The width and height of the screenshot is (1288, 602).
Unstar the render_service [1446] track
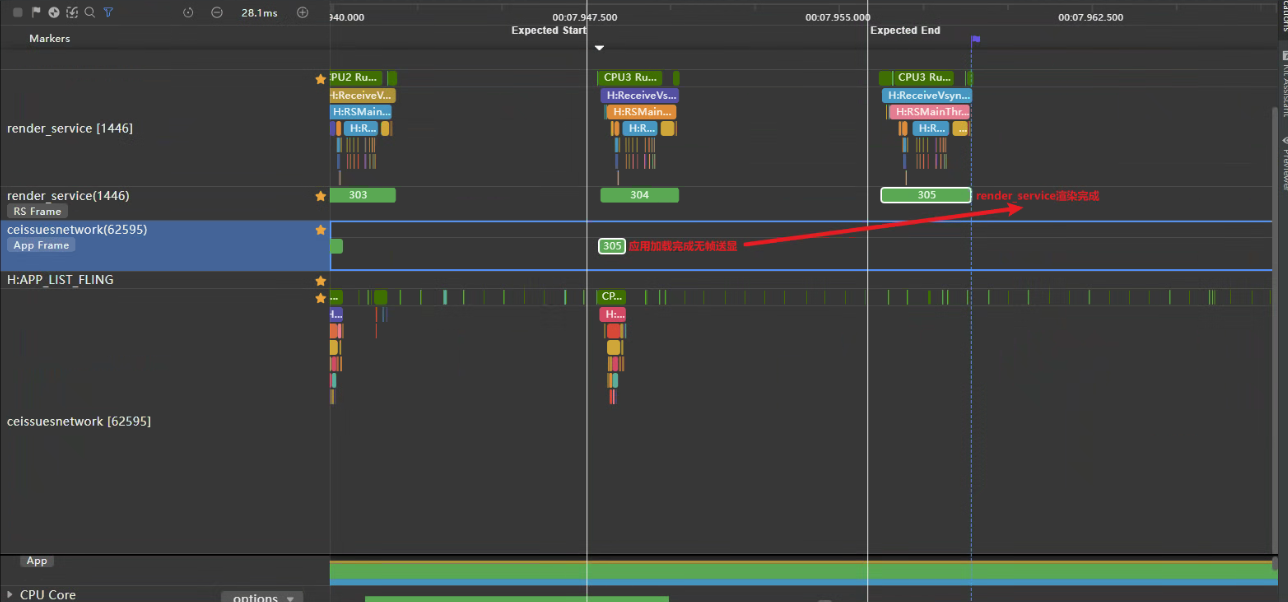coord(321,78)
